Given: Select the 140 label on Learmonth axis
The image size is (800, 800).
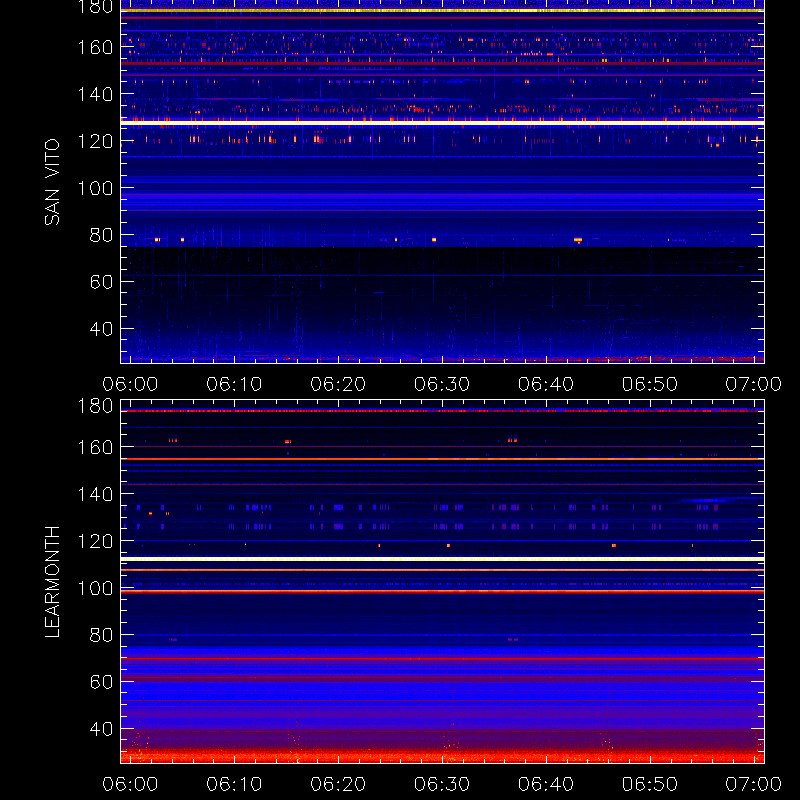Looking at the screenshot, I should tap(95, 494).
